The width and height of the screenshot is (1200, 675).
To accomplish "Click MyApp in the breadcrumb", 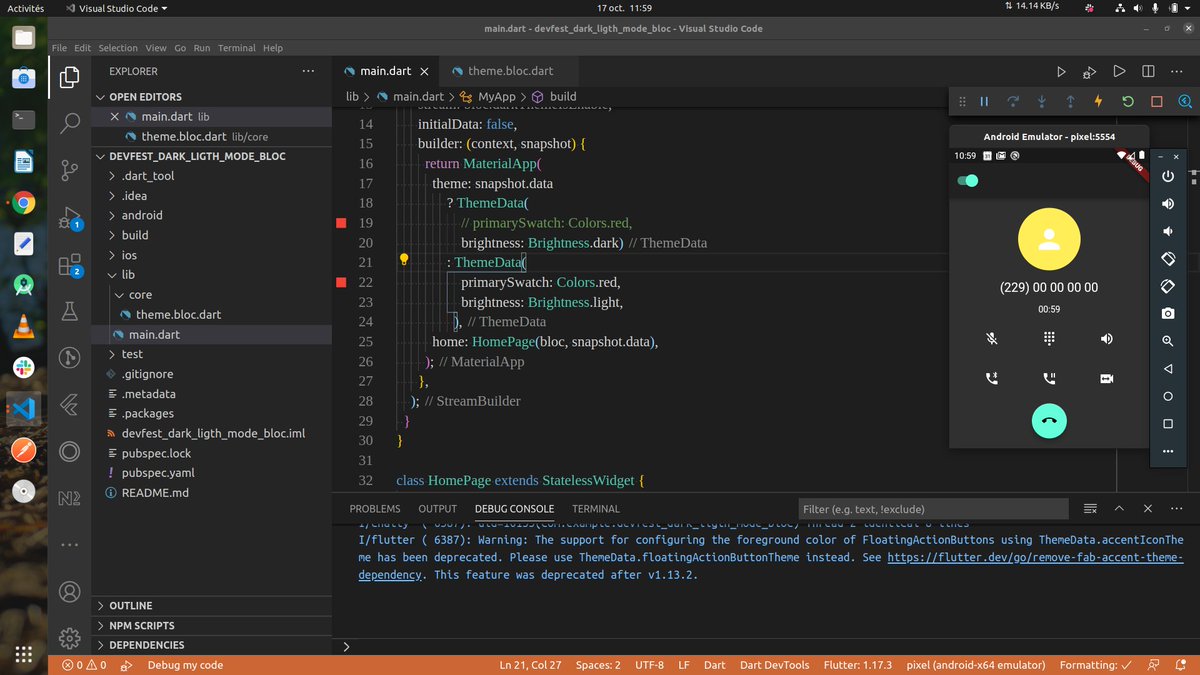I will click(497, 97).
